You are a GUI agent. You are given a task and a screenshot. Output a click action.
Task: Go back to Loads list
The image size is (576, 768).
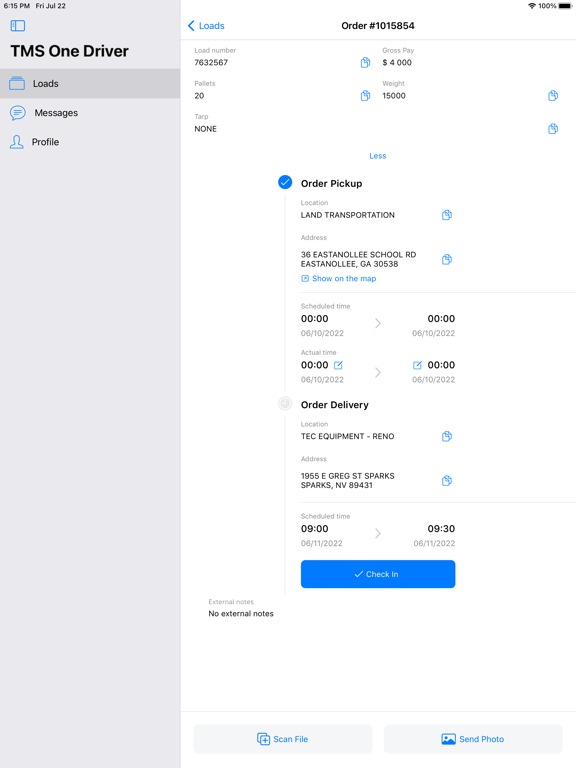pyautogui.click(x=206, y=25)
